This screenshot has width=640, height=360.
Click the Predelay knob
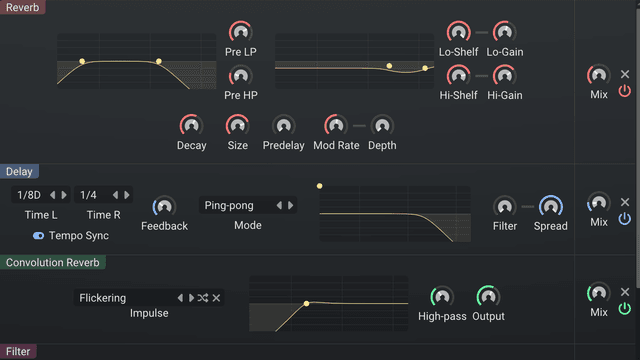click(x=283, y=126)
